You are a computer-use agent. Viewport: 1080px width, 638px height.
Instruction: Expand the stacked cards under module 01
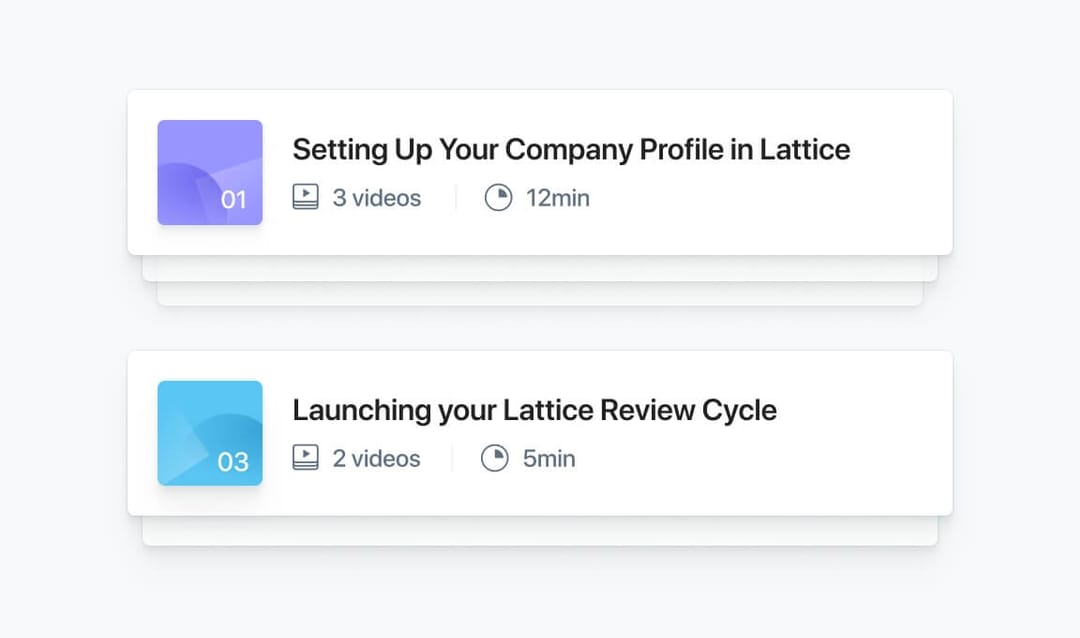point(540,290)
